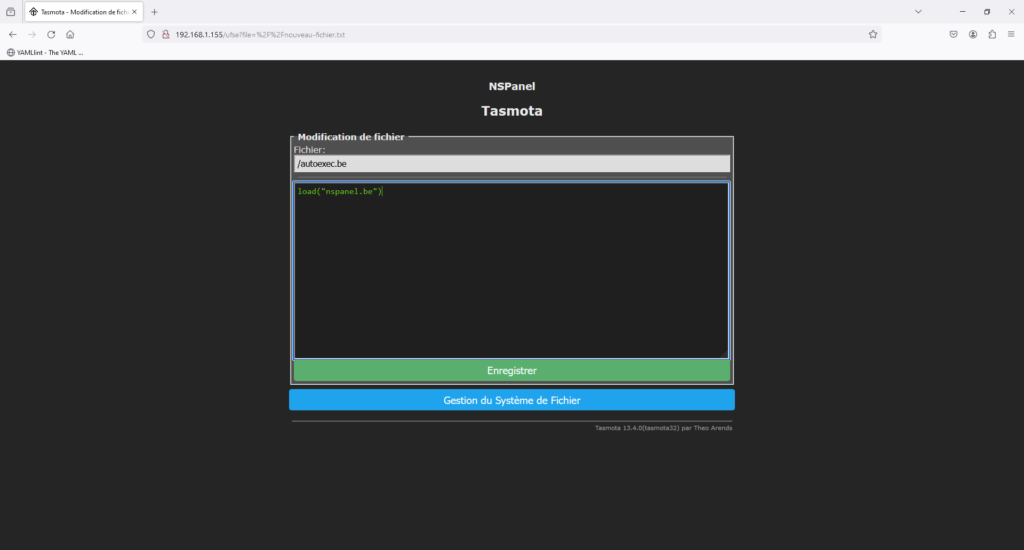This screenshot has height=550, width=1024.
Task: Open the insecure connection padlock icon
Action: [166, 35]
